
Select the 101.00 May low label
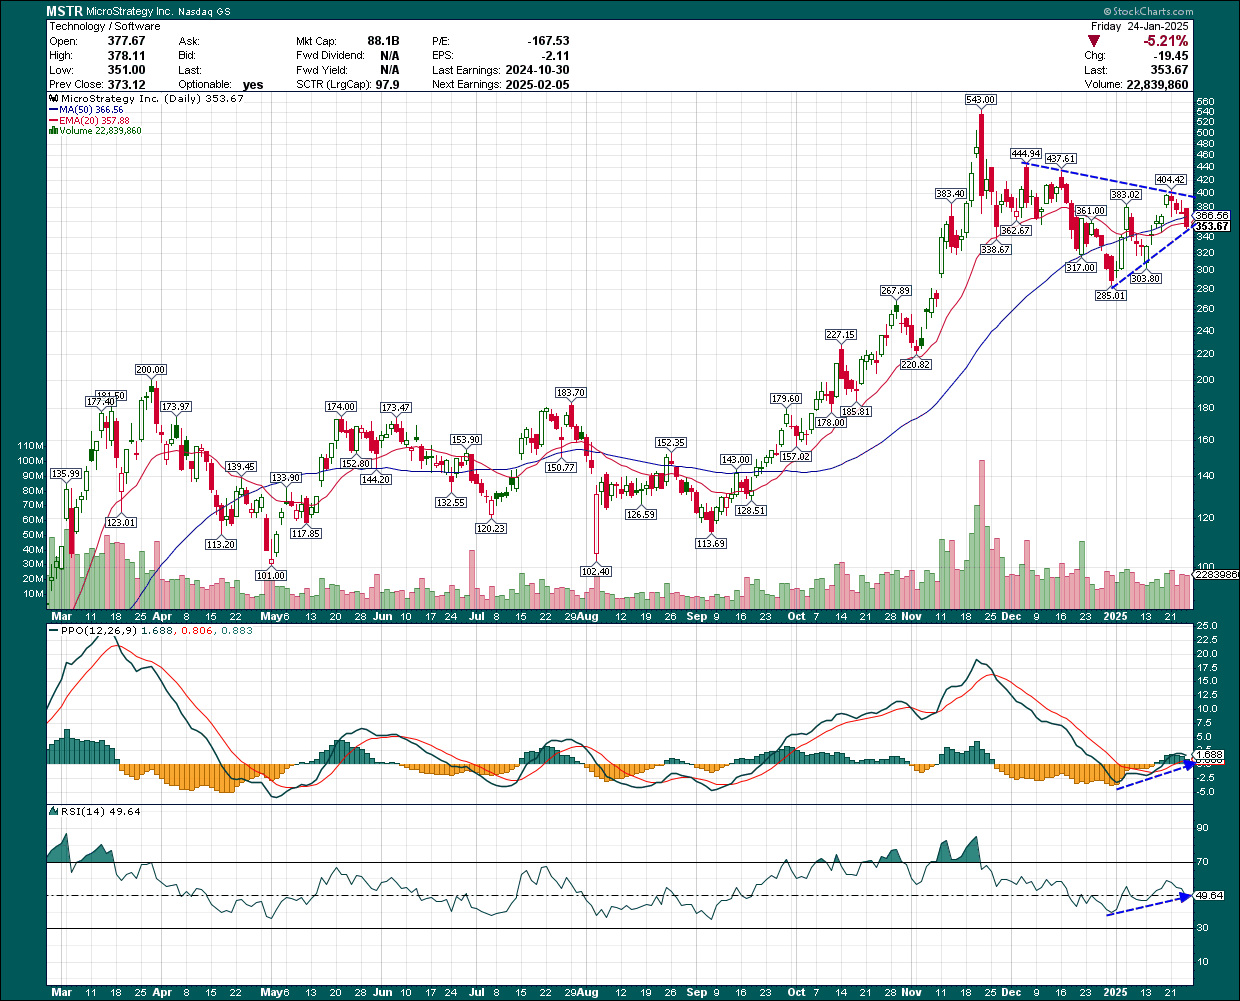271,575
